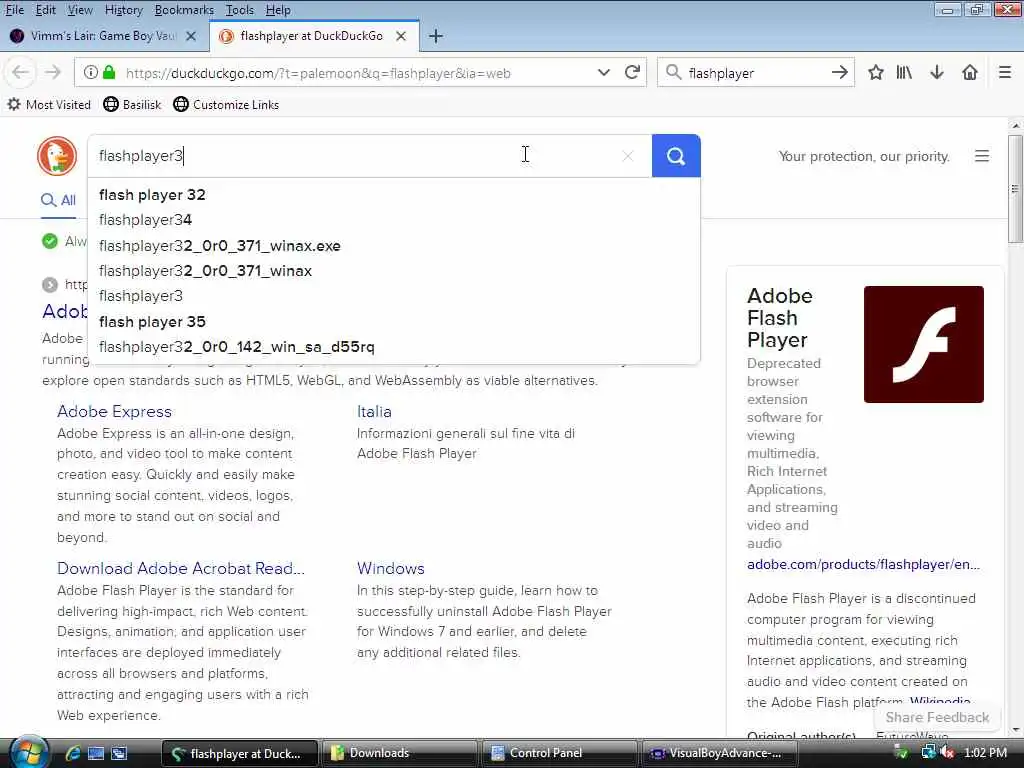Viewport: 1024px width, 768px height.
Task: Close the flashplayer at DuckDuckGo tab
Action: pyautogui.click(x=401, y=36)
